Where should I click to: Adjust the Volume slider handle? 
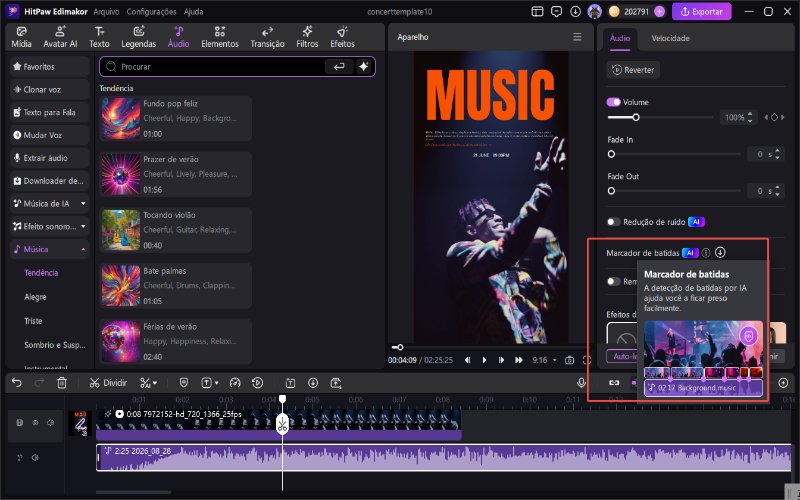[x=636, y=117]
